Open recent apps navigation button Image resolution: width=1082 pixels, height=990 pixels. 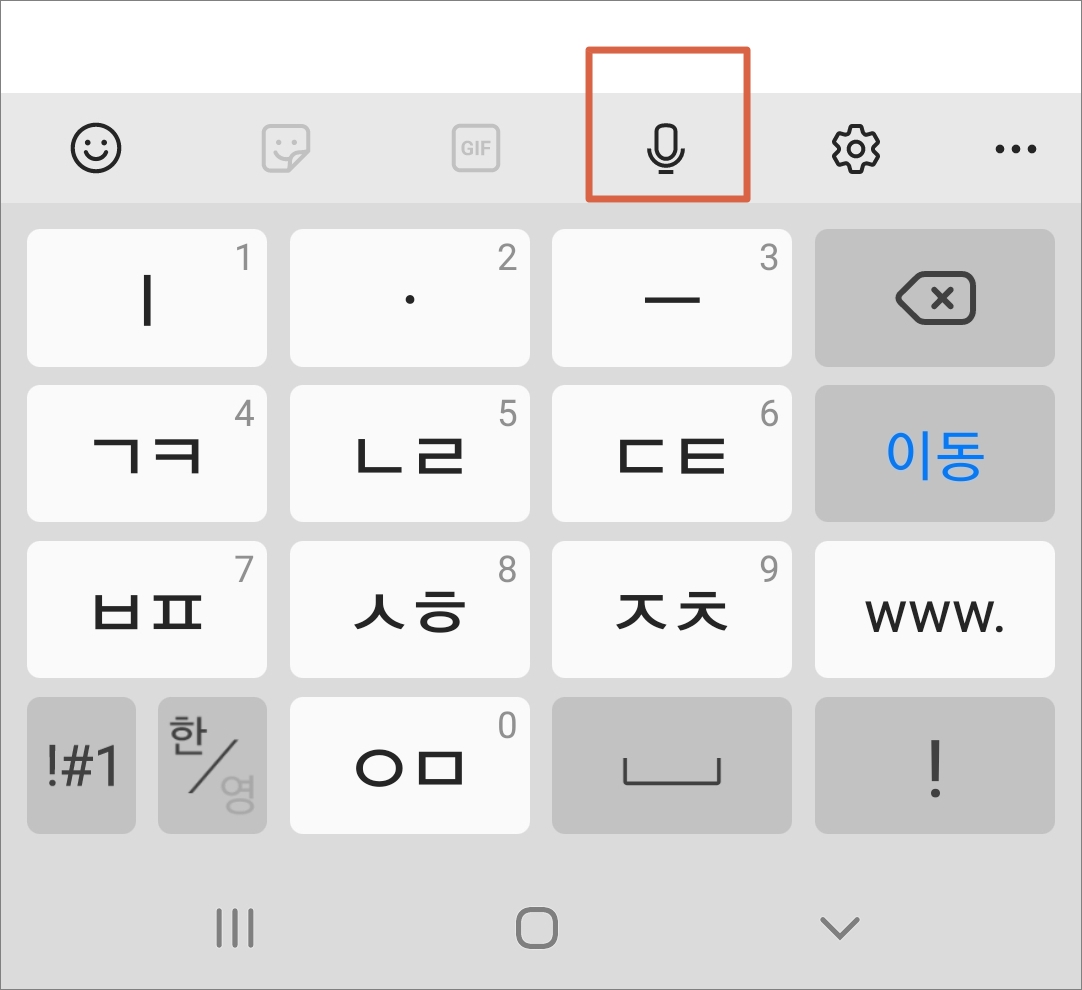235,928
